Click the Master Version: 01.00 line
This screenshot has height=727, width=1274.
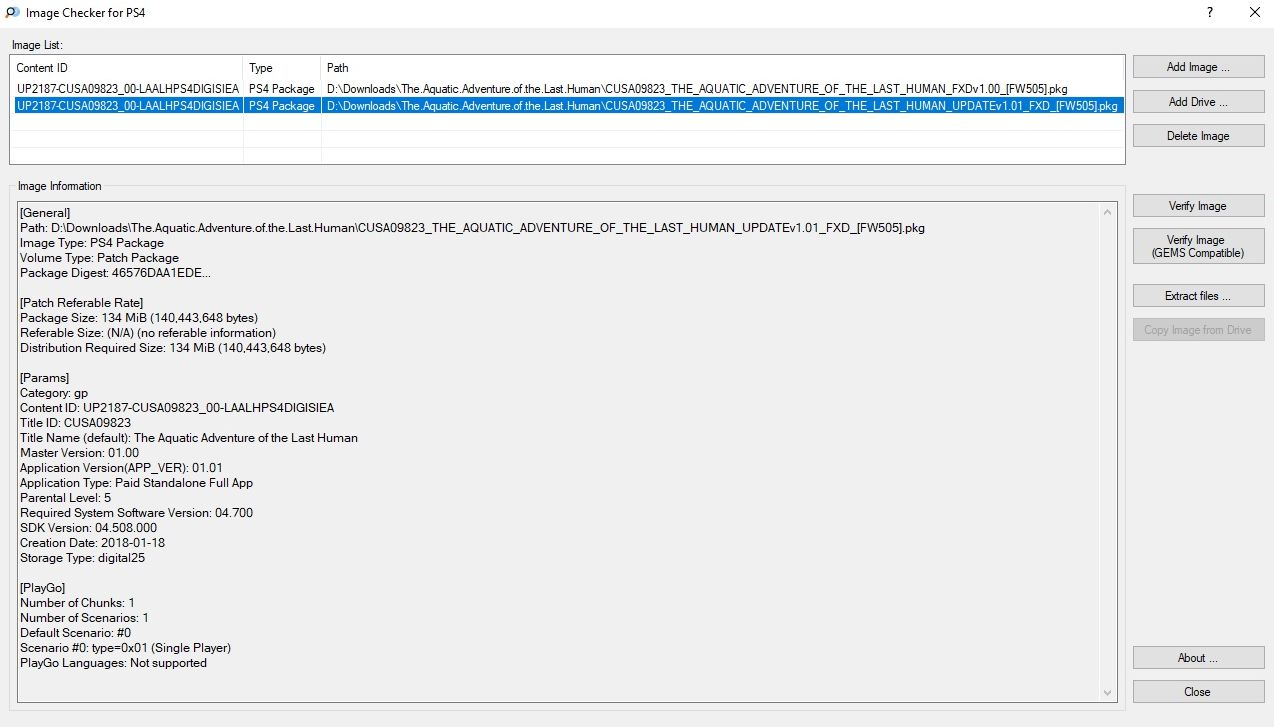click(x=80, y=453)
